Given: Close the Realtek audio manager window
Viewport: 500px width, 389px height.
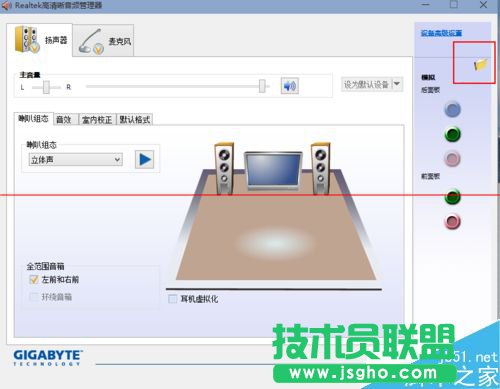Looking at the screenshot, I should (483, 5).
